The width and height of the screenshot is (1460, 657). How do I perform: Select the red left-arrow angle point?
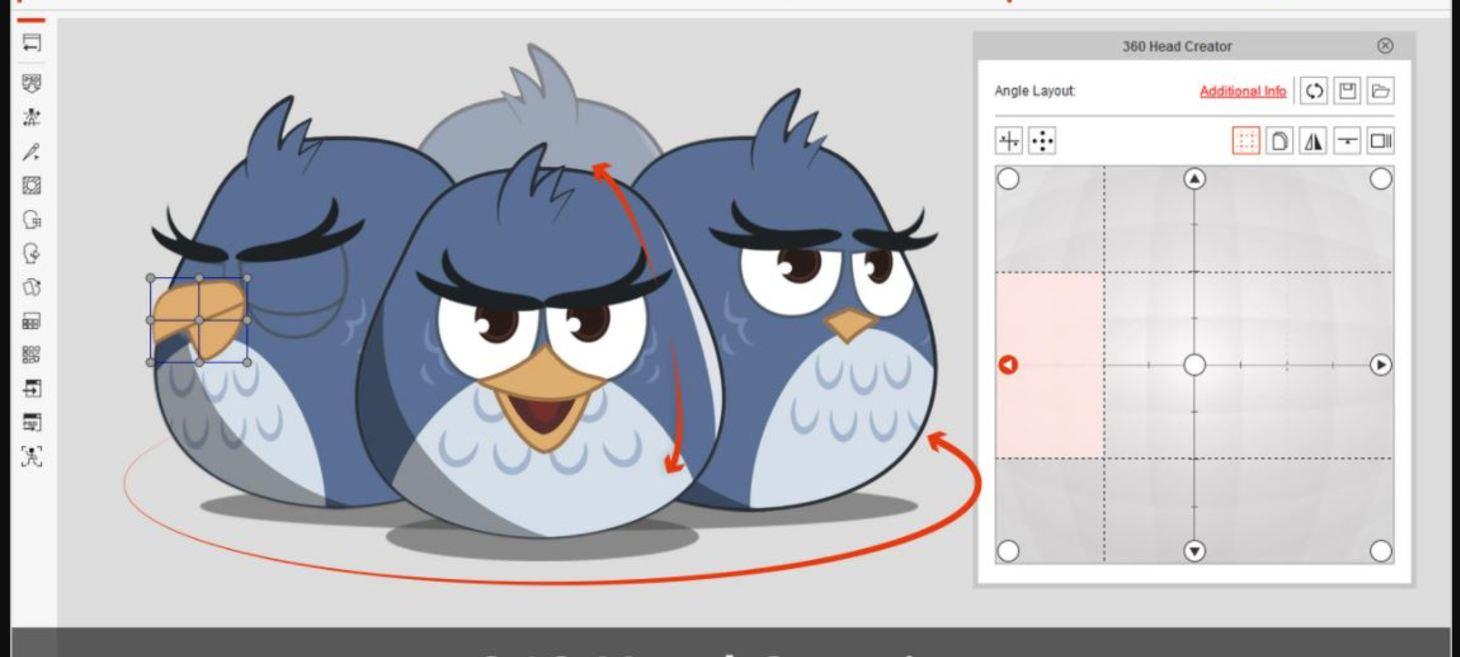[x=1008, y=365]
